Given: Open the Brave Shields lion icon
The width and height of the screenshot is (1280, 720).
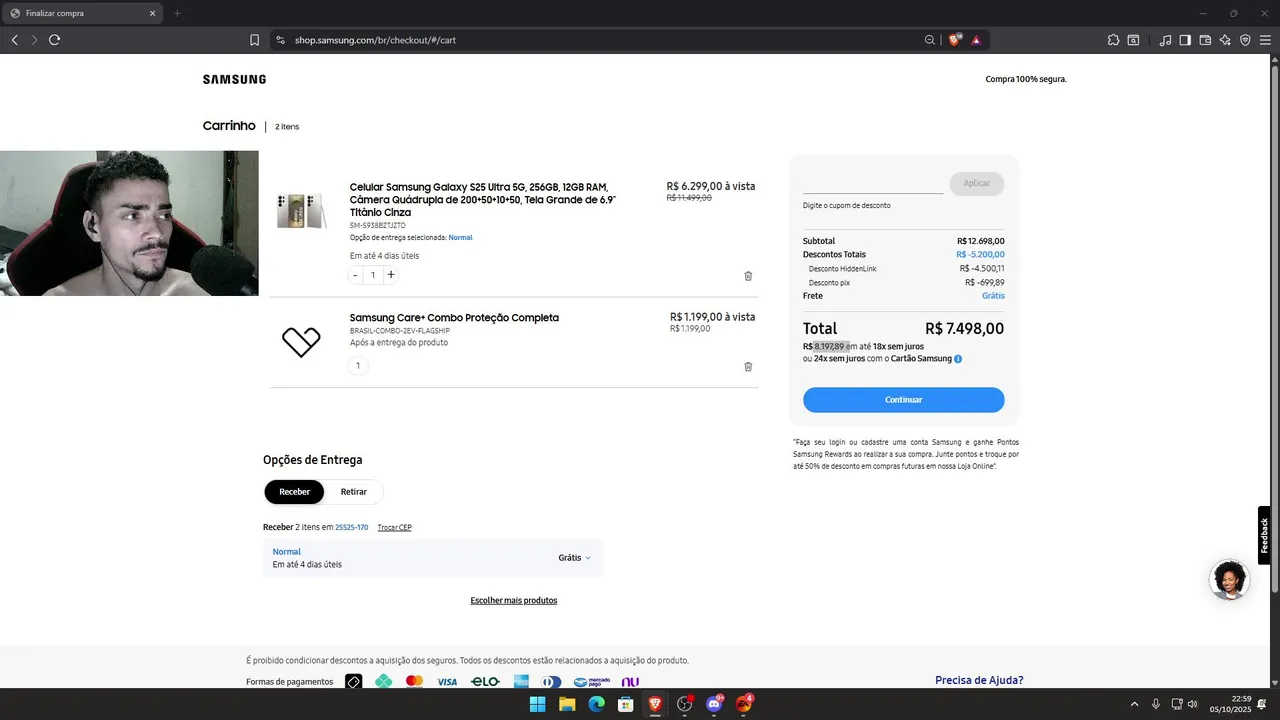Looking at the screenshot, I should pos(955,40).
